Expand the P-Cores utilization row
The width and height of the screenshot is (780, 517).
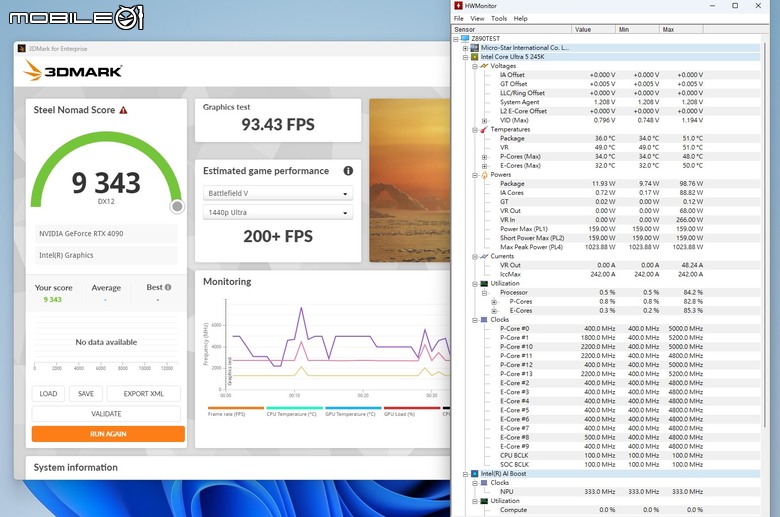tap(493, 302)
